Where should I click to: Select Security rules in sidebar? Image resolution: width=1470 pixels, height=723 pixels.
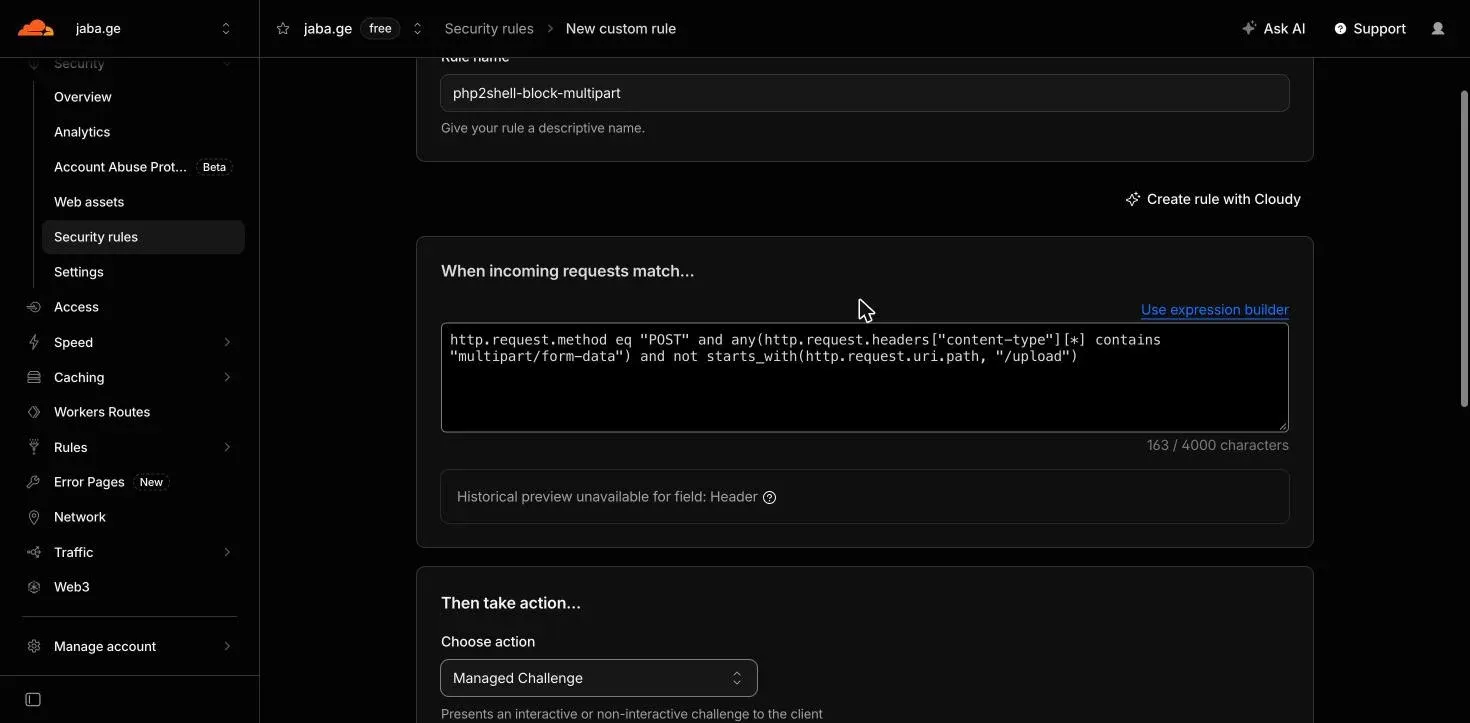point(143,237)
